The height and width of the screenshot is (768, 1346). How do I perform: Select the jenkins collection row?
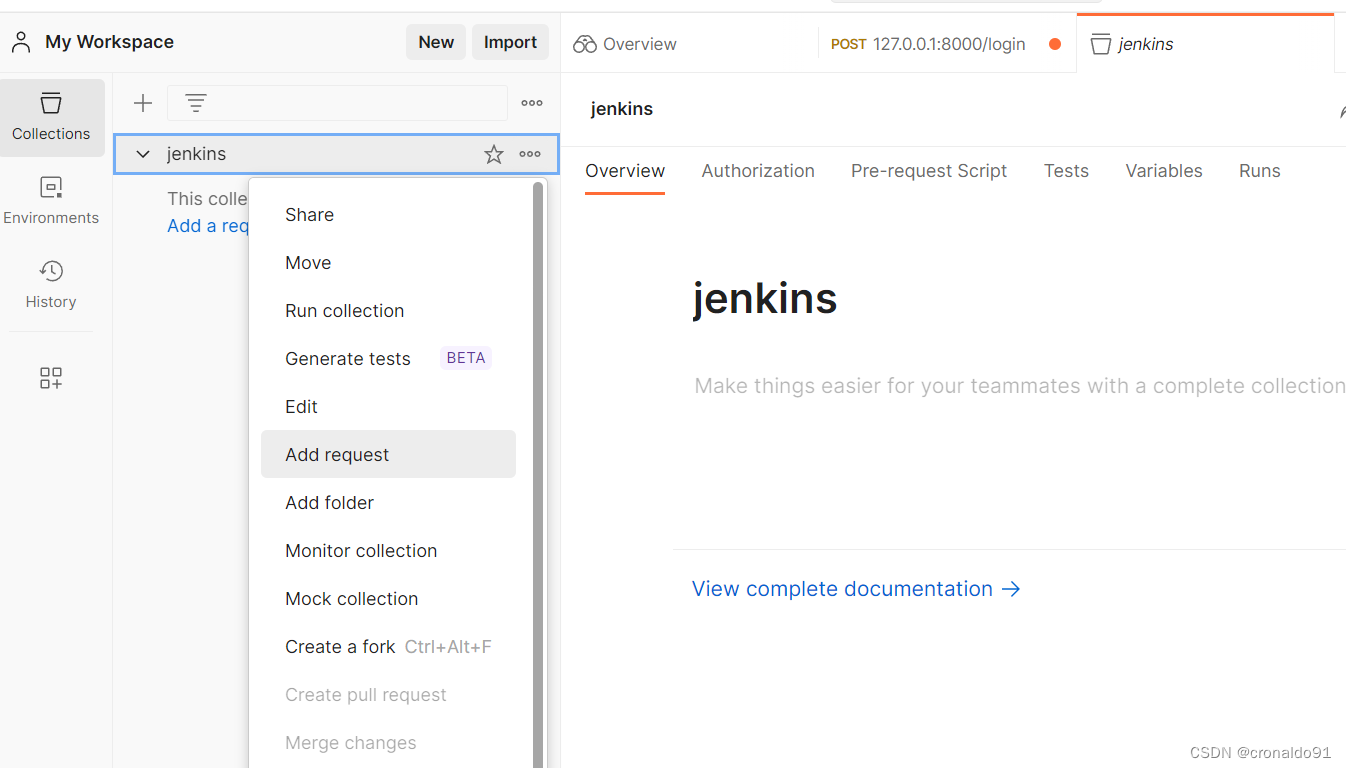click(336, 154)
